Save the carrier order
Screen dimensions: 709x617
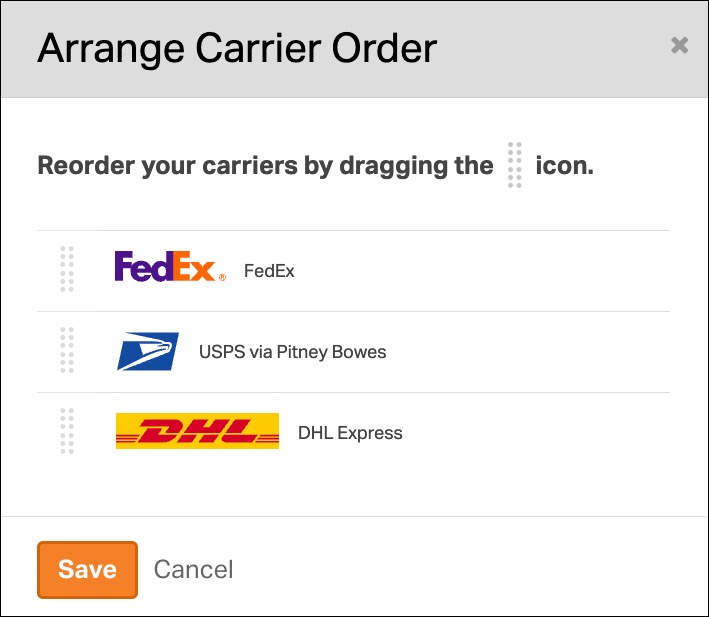click(x=87, y=570)
